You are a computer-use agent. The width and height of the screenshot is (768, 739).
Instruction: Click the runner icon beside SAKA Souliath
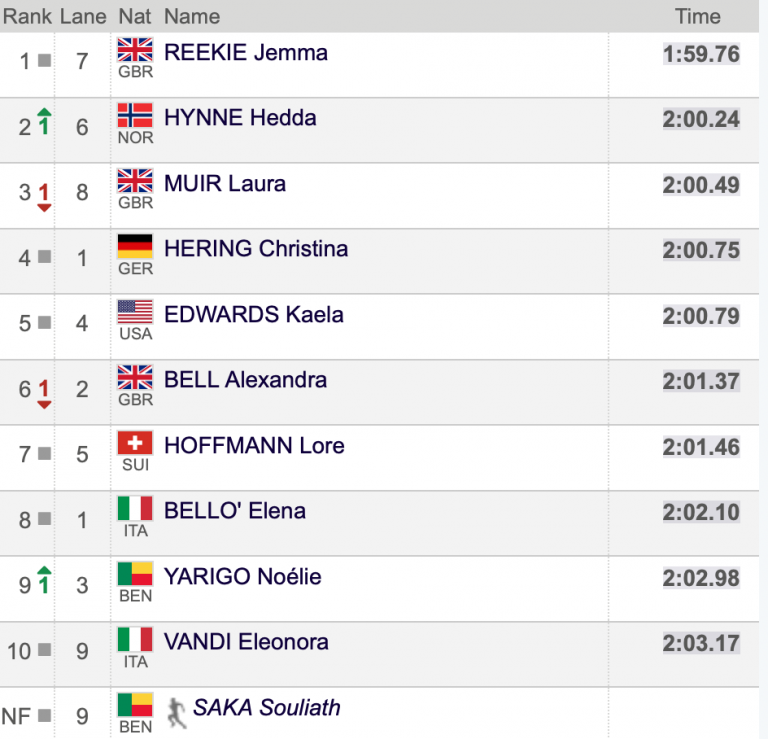click(x=176, y=711)
